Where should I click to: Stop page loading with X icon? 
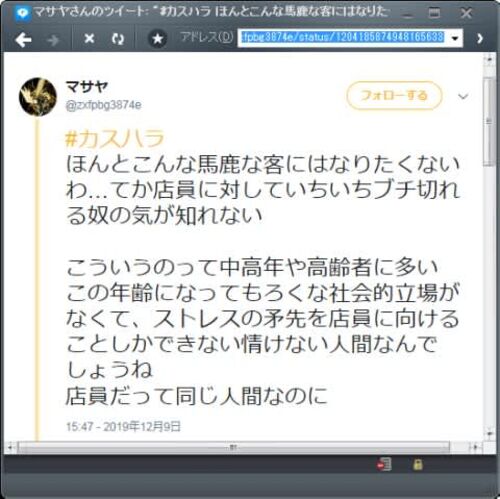(89, 39)
